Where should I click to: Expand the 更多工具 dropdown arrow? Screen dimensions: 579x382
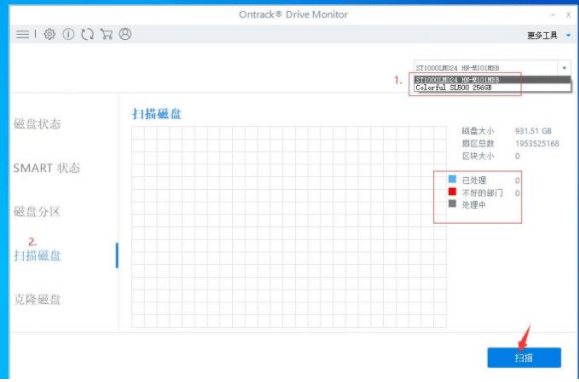tap(568, 35)
